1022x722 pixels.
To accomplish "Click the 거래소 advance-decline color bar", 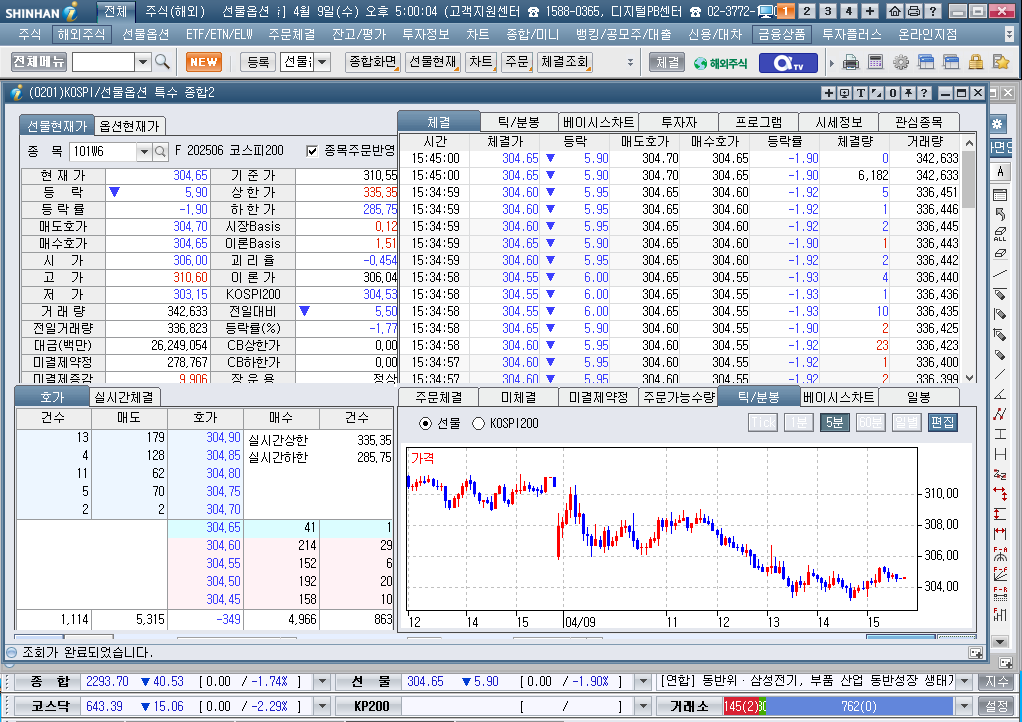I will (x=838, y=706).
